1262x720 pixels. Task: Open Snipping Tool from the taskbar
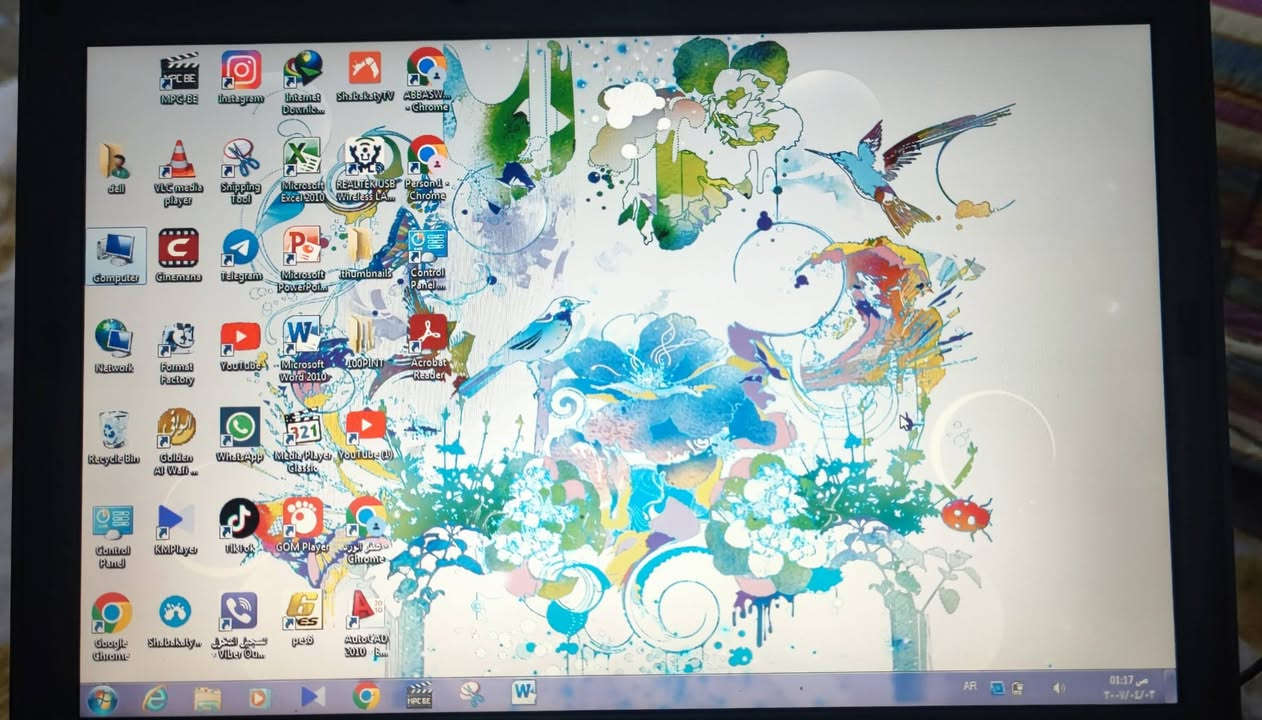471,694
